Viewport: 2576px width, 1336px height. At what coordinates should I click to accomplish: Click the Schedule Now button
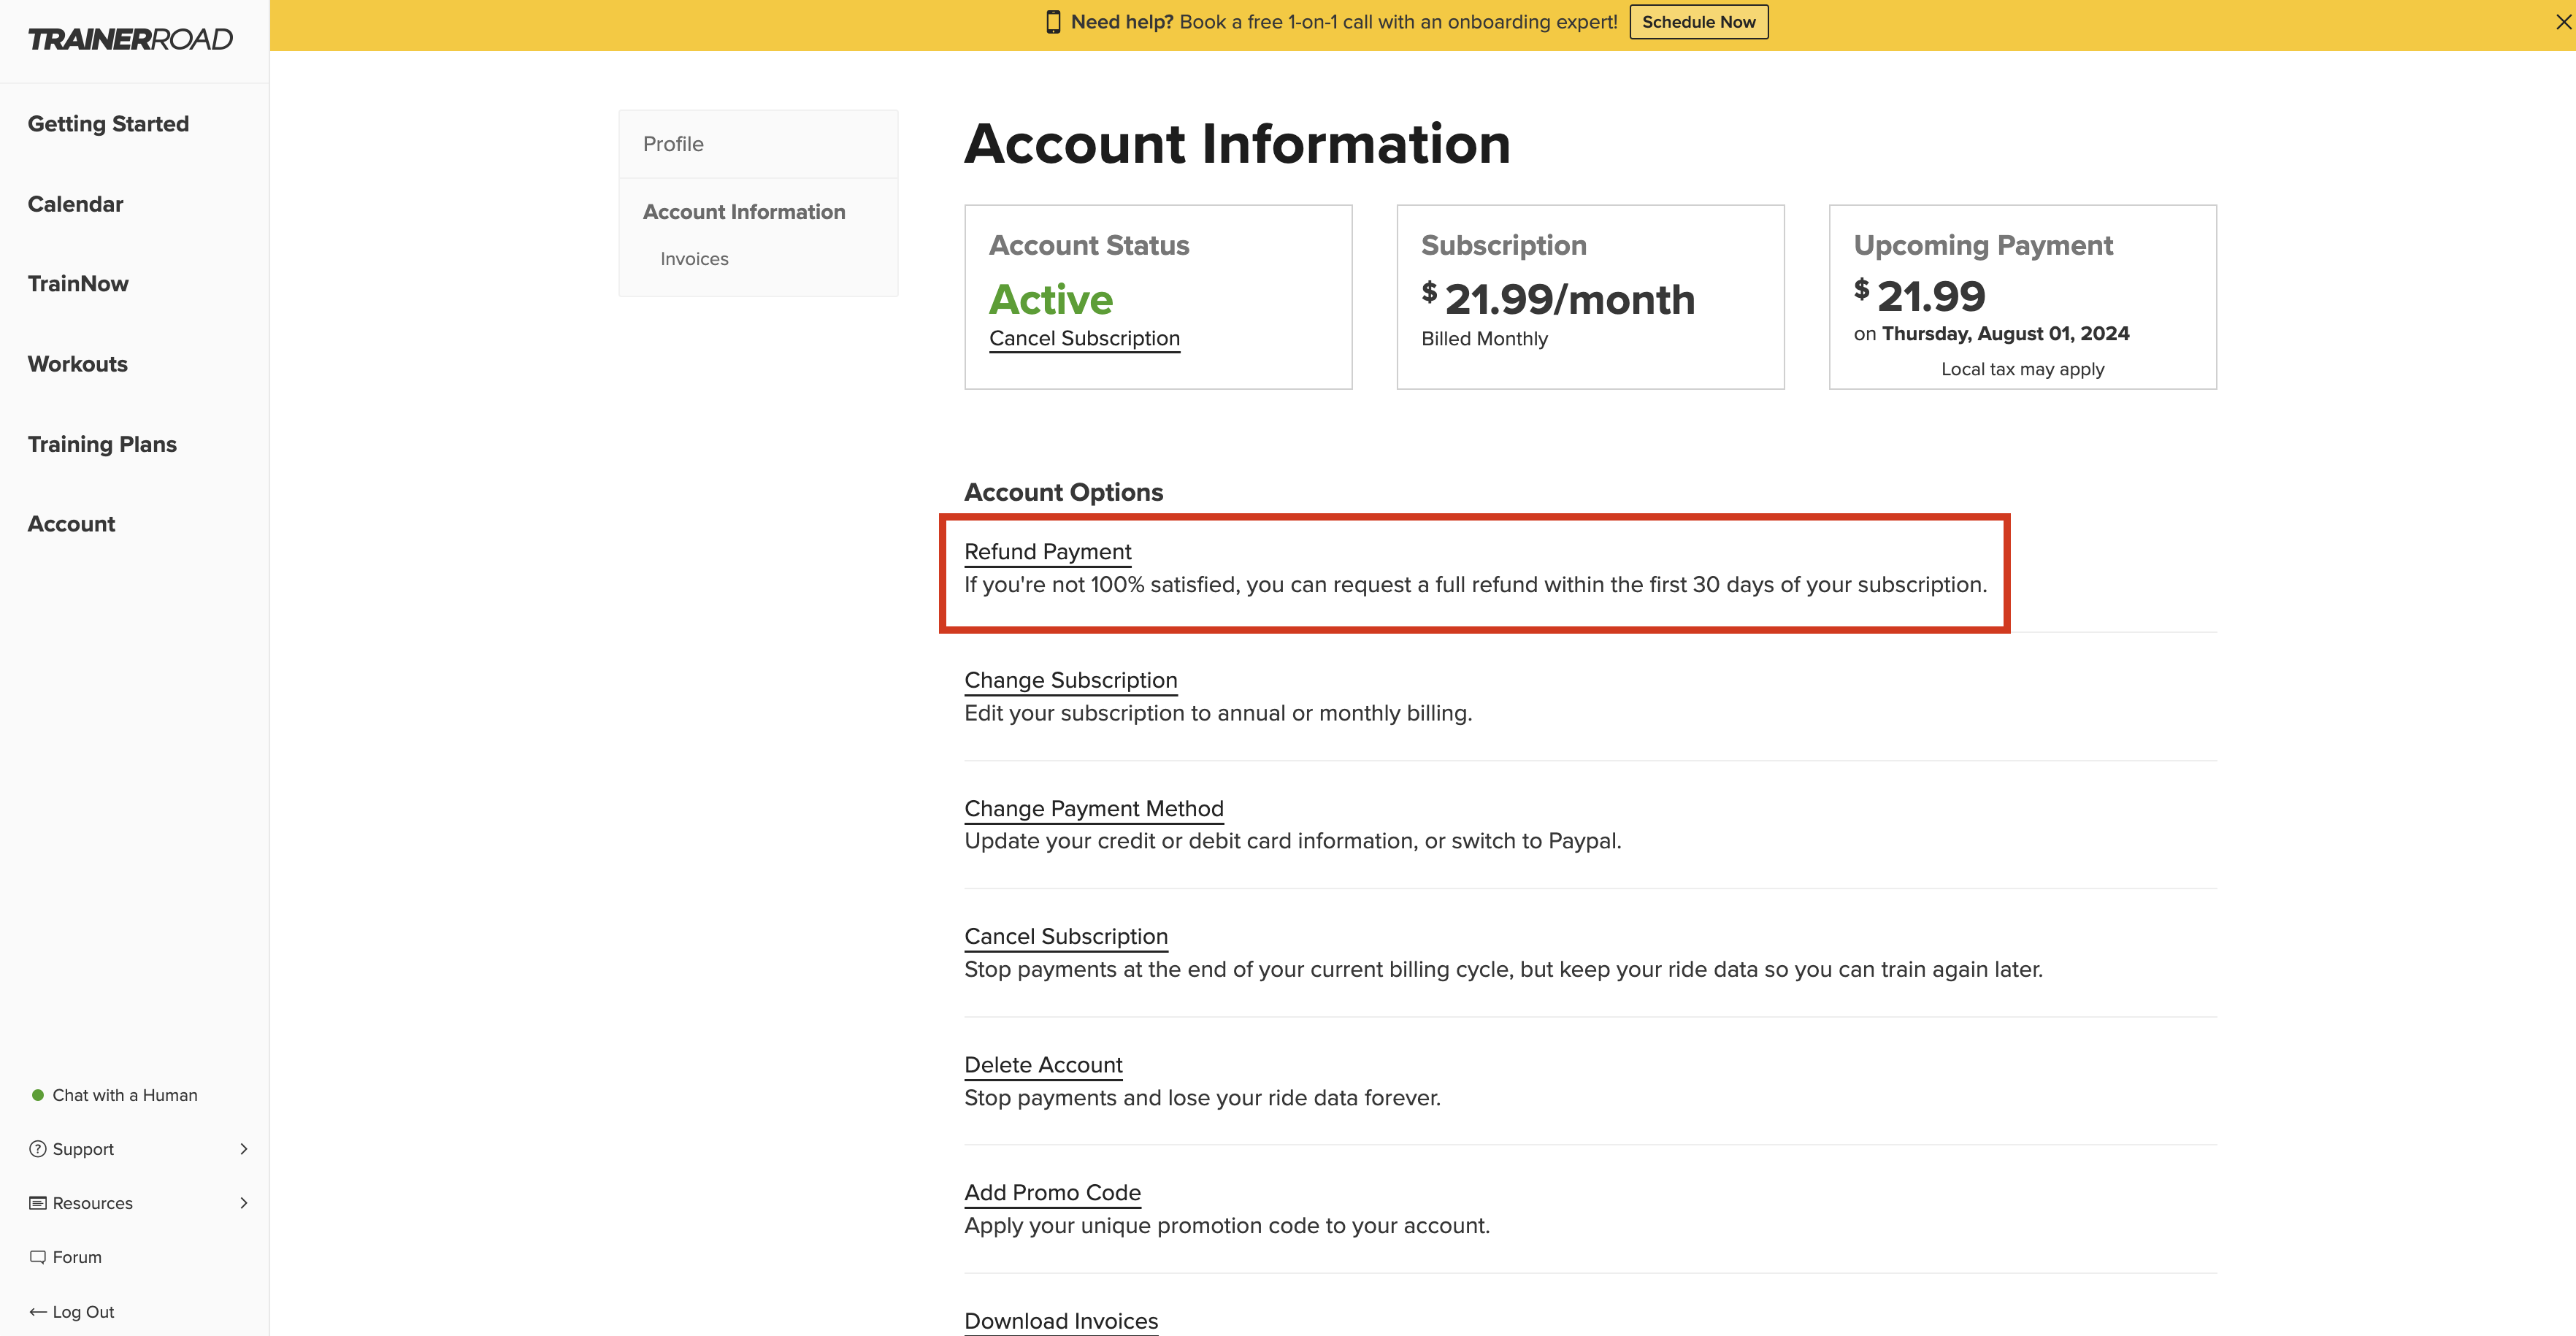[x=1698, y=22]
